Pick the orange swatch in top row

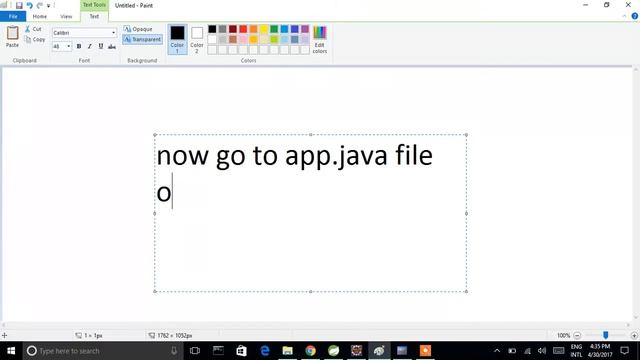coord(253,29)
